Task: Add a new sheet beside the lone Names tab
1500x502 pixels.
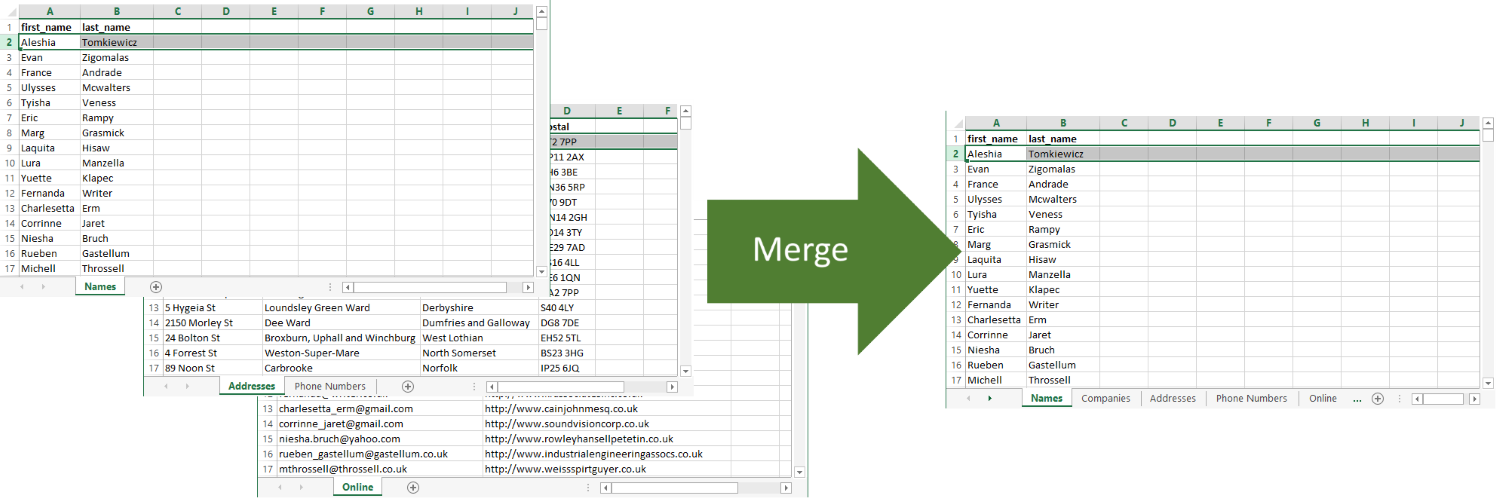Action: tap(155, 287)
